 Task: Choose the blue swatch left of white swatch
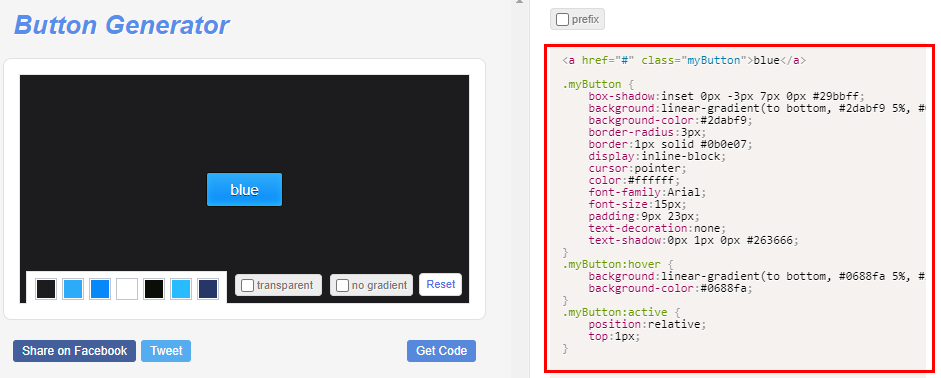click(100, 289)
